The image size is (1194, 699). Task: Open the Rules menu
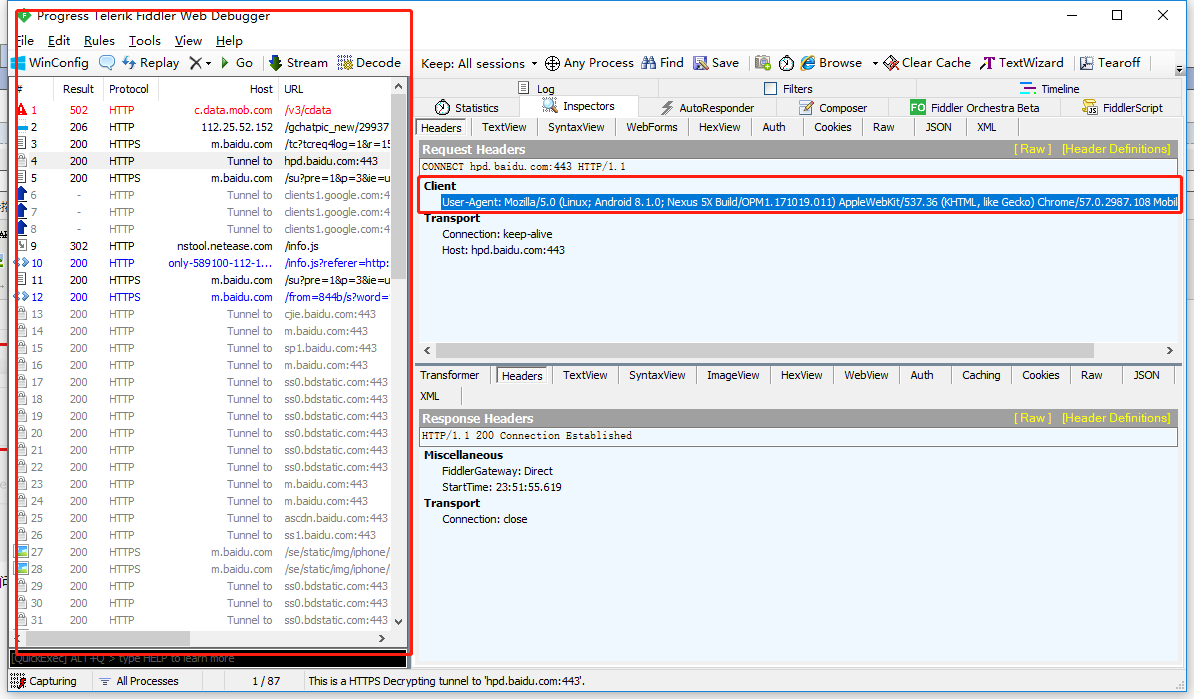tap(99, 41)
